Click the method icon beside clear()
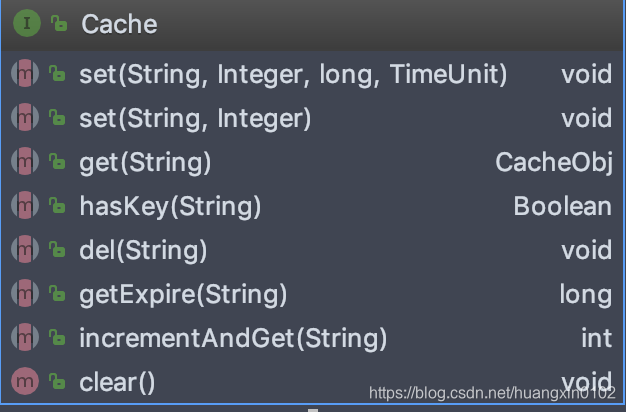The width and height of the screenshot is (626, 412). click(x=25, y=381)
